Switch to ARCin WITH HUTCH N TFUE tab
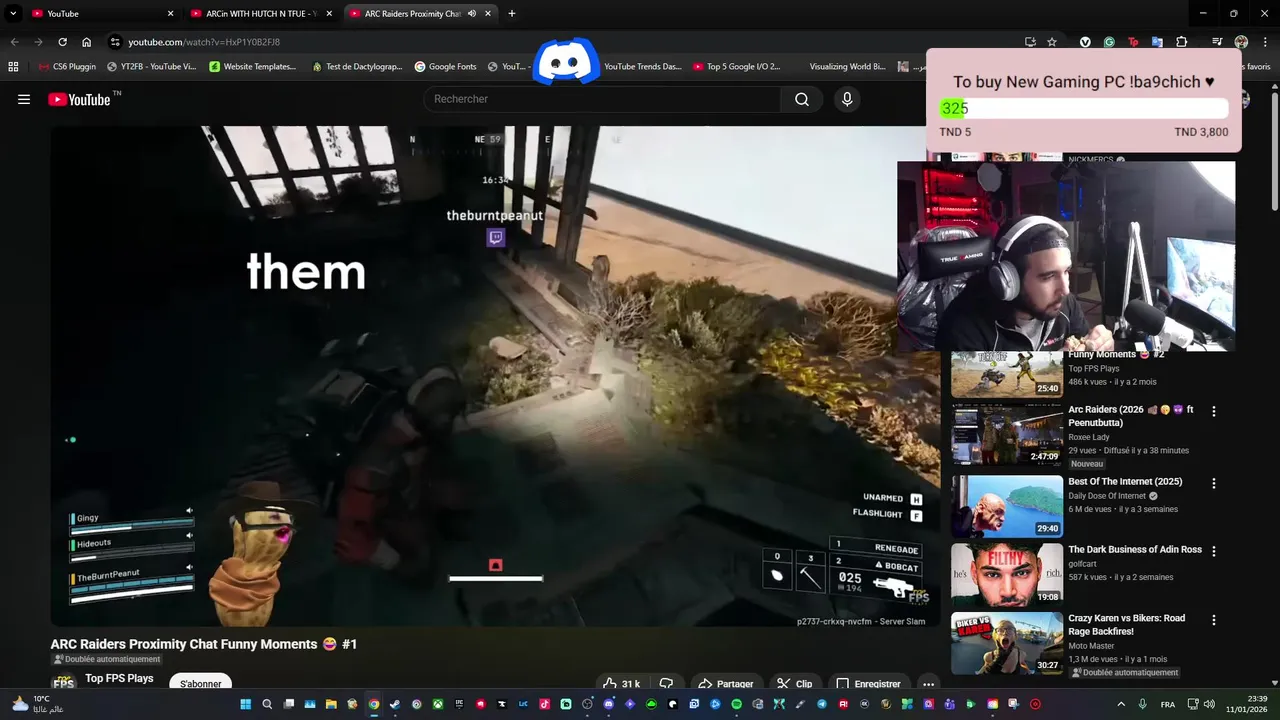 coord(262,14)
